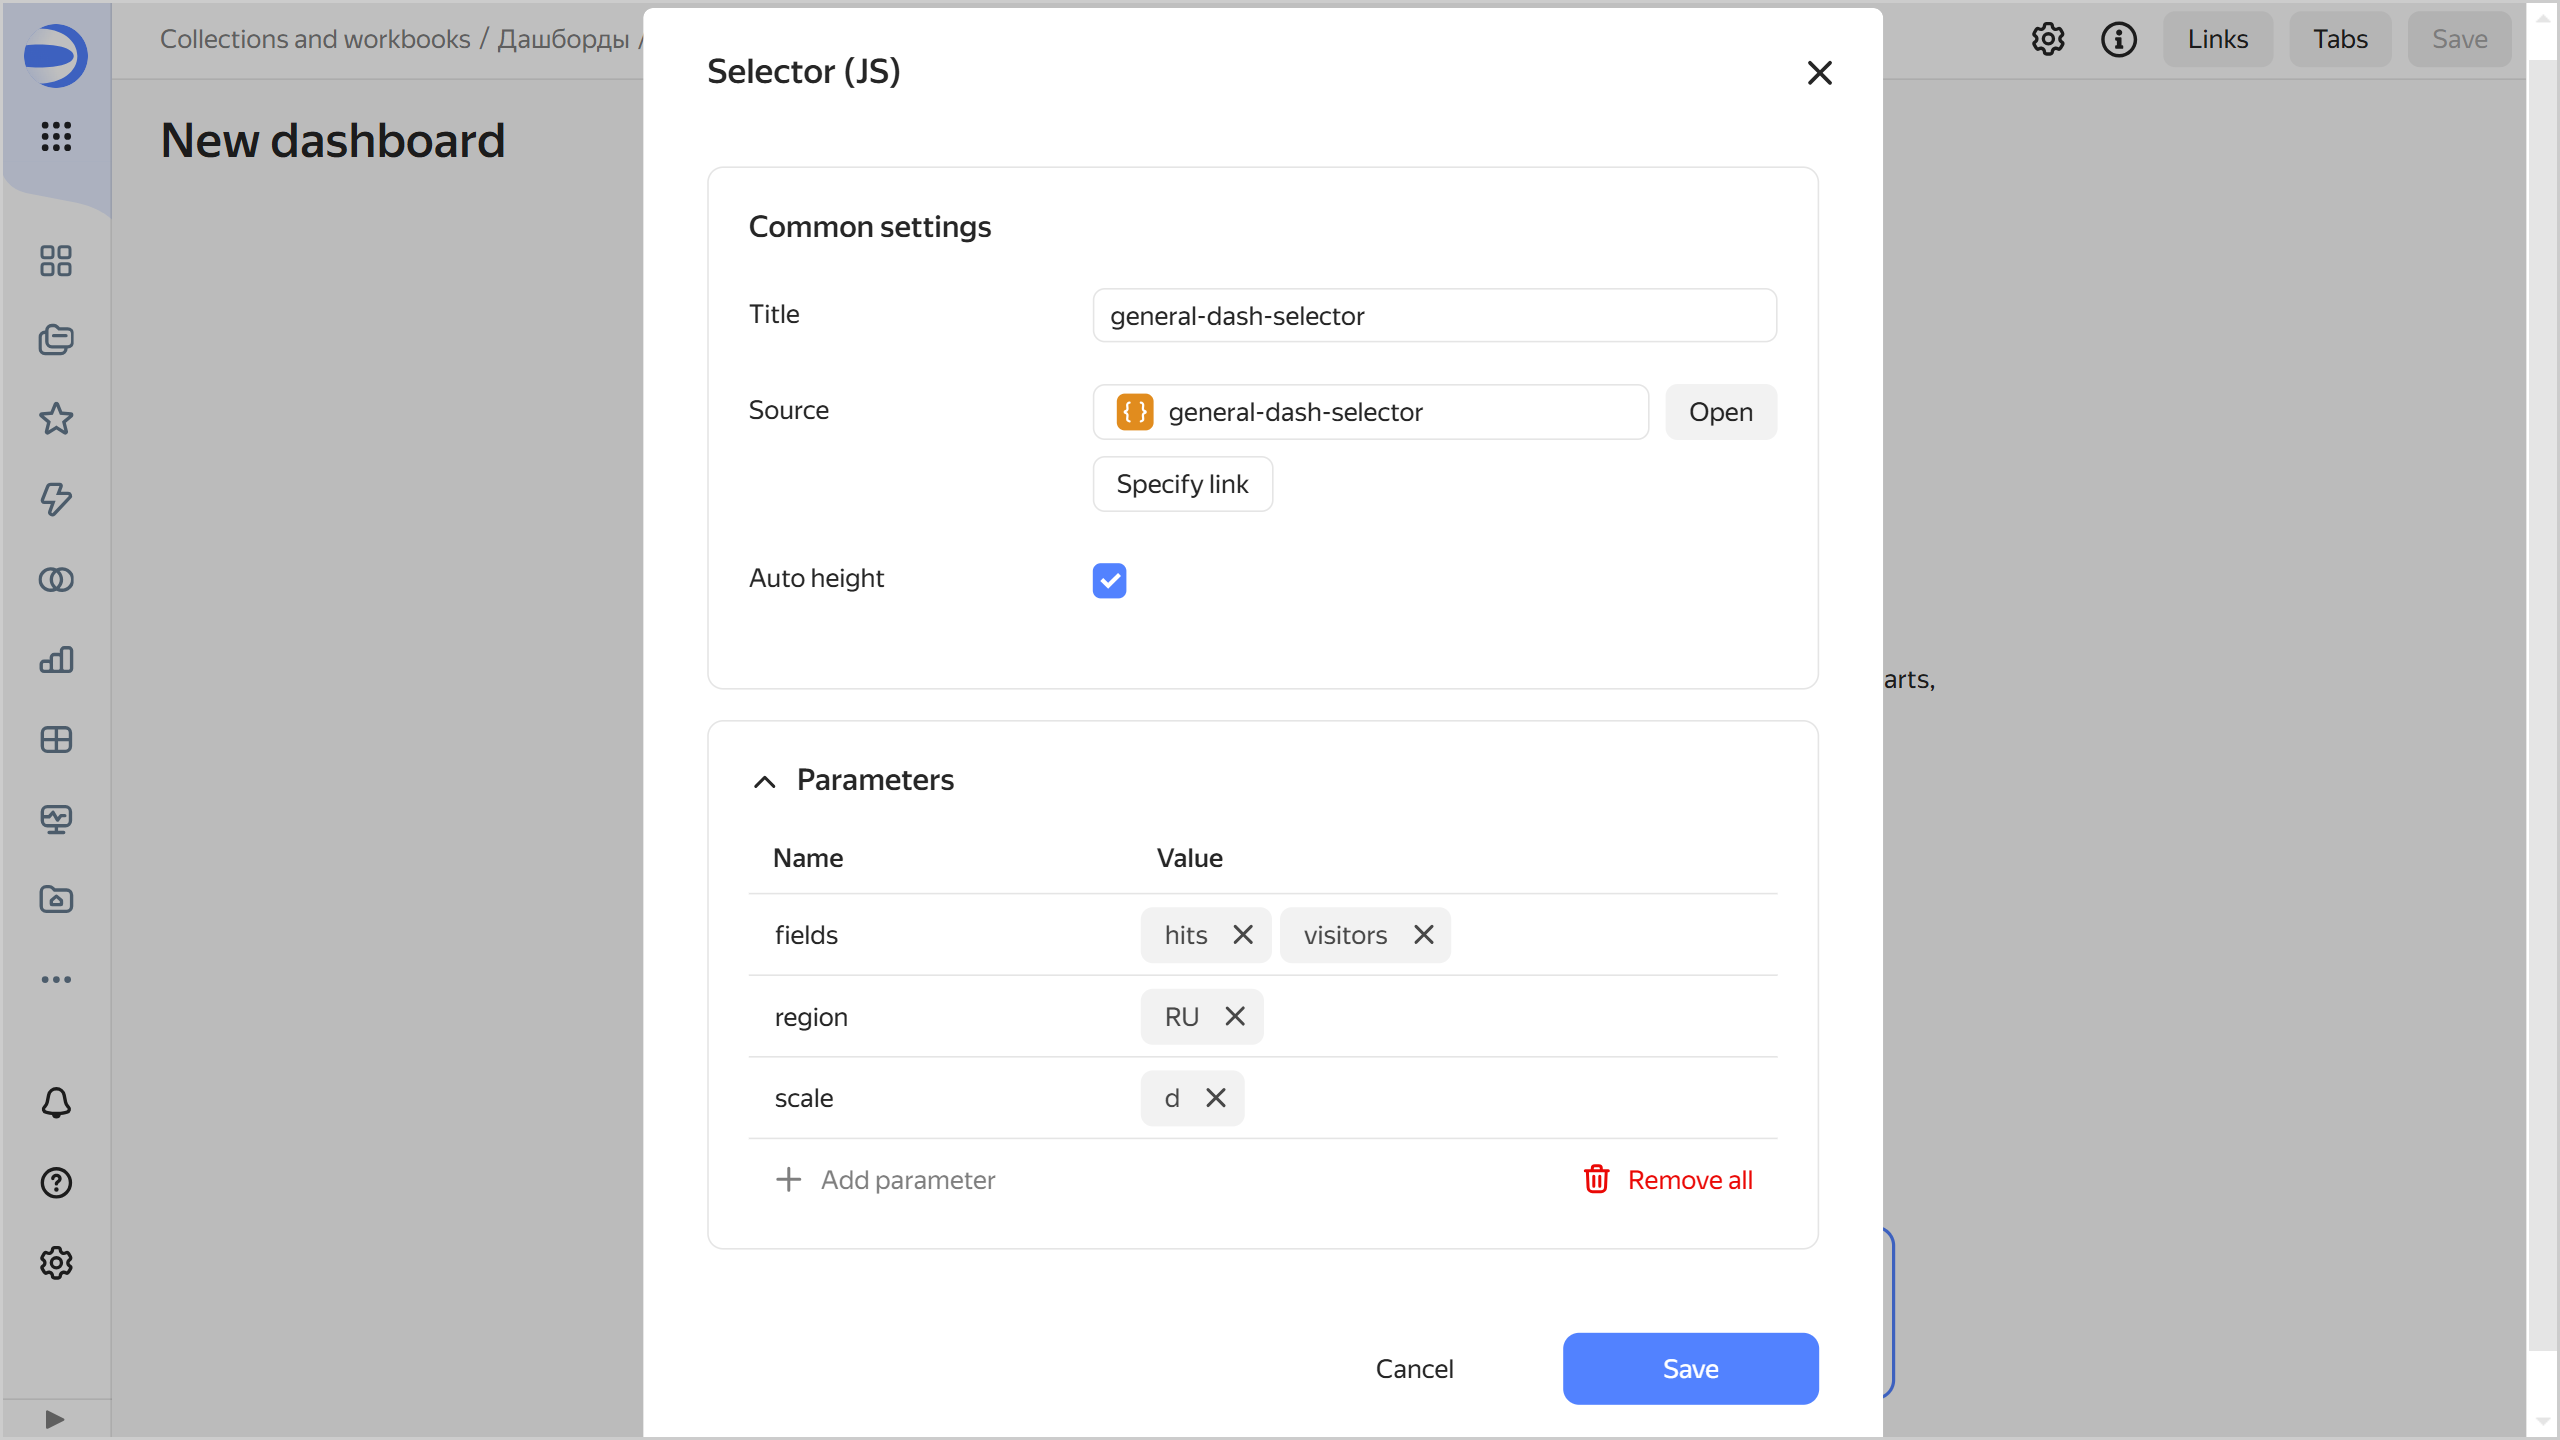Open dashboards via the grid table icon
The width and height of the screenshot is (2560, 1440).
pos(56,739)
